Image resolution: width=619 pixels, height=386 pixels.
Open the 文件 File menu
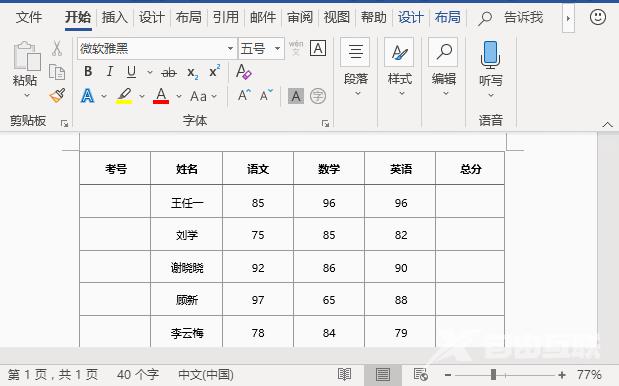point(29,17)
